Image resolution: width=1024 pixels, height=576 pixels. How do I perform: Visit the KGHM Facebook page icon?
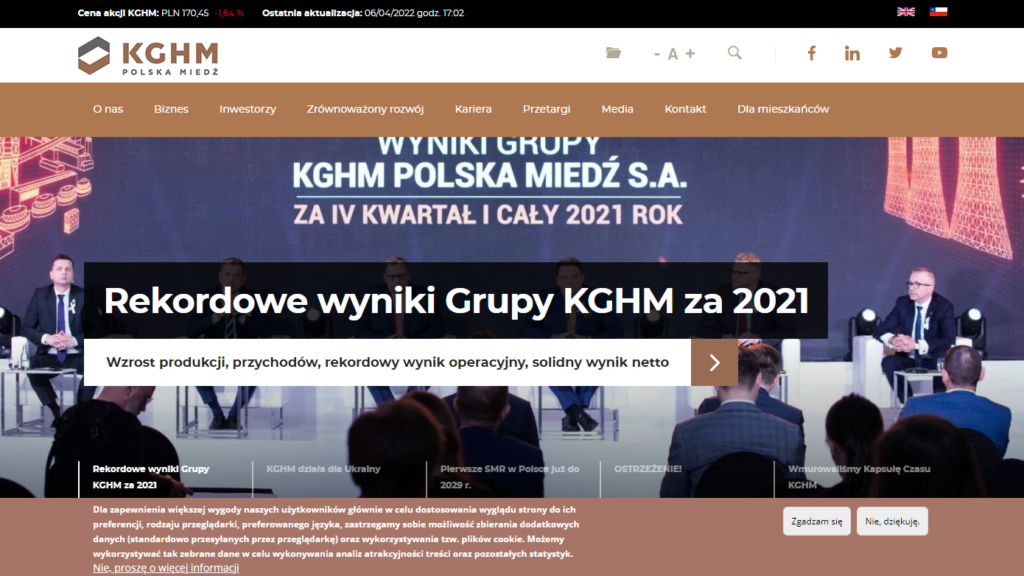811,53
